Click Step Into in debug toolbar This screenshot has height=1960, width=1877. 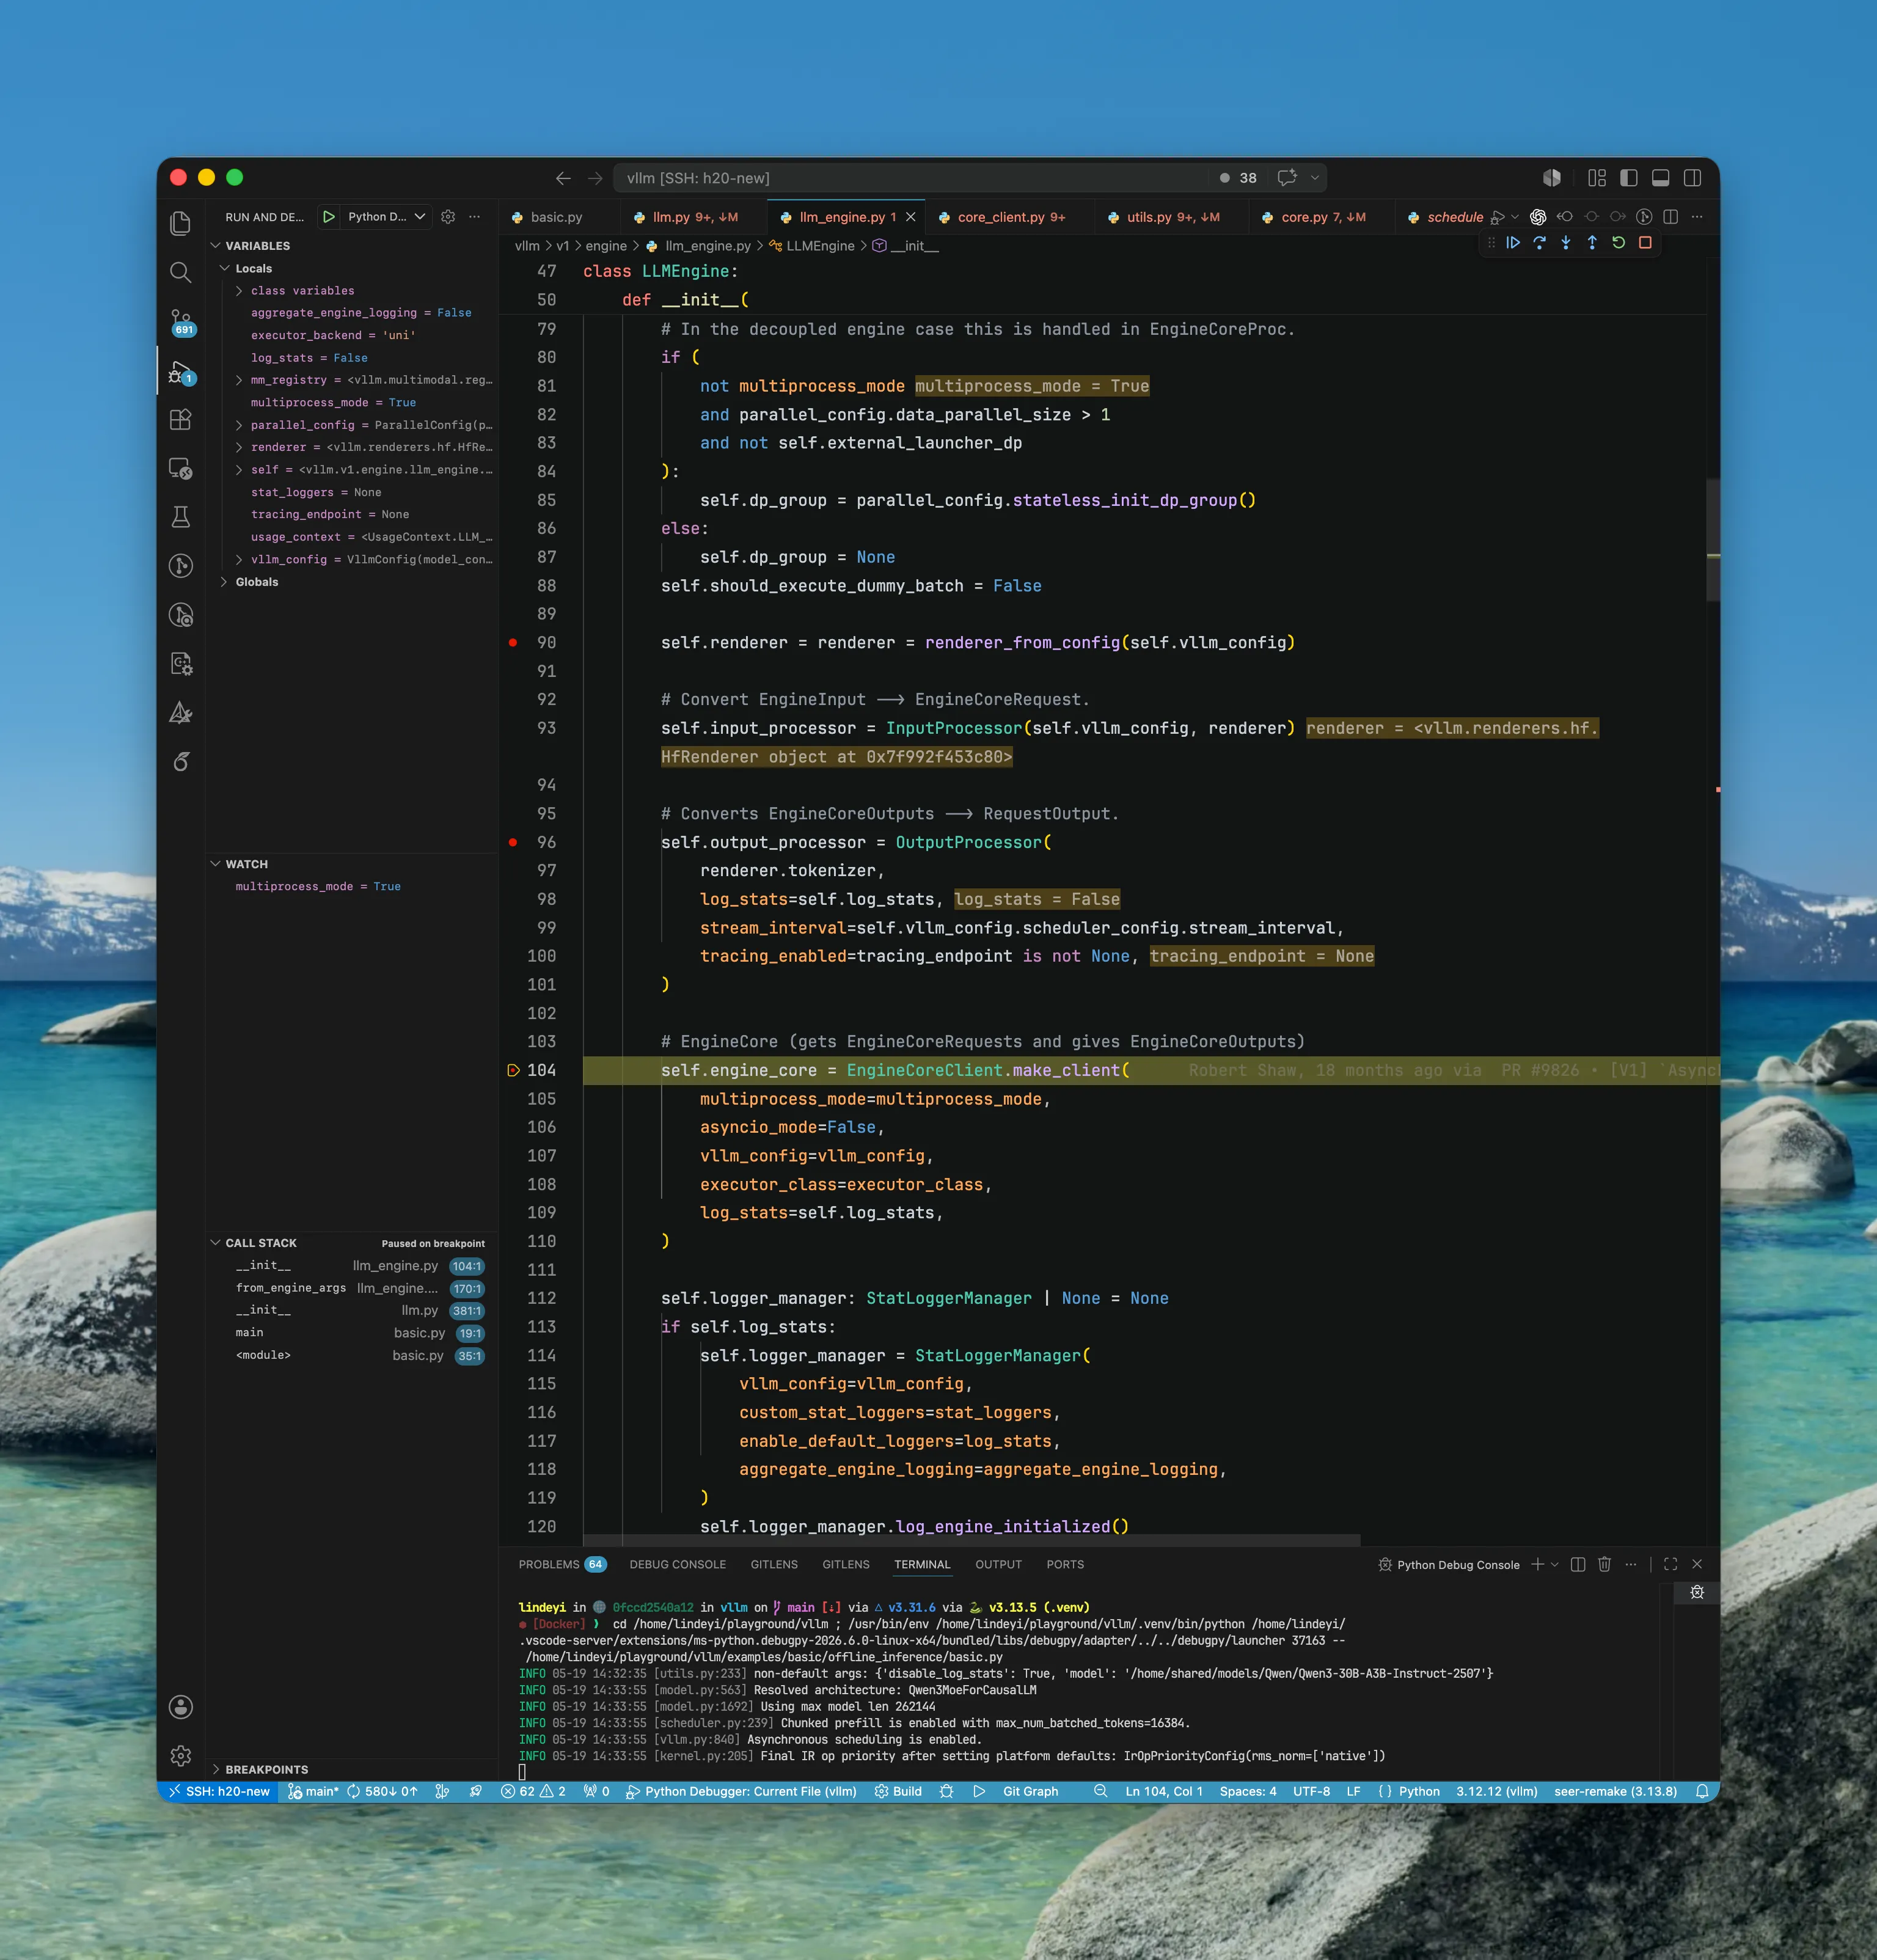(x=1566, y=243)
